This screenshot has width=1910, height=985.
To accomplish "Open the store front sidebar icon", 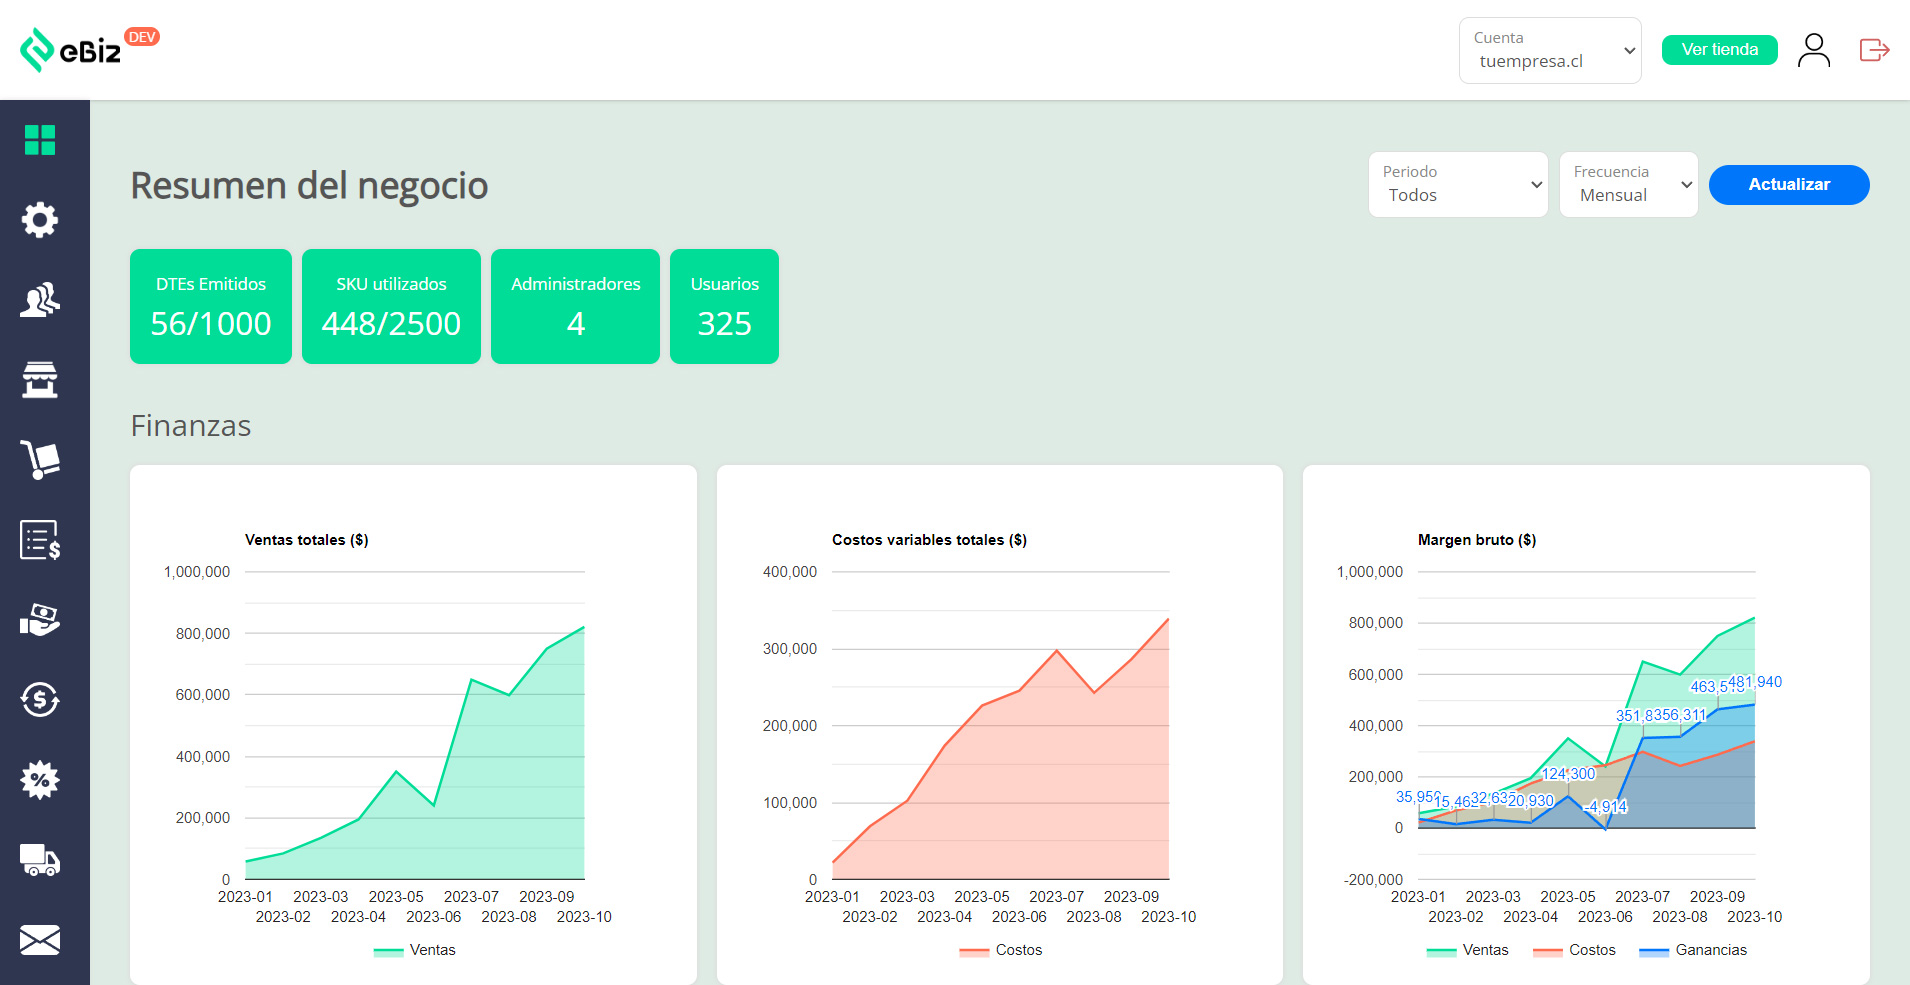I will tap(40, 380).
